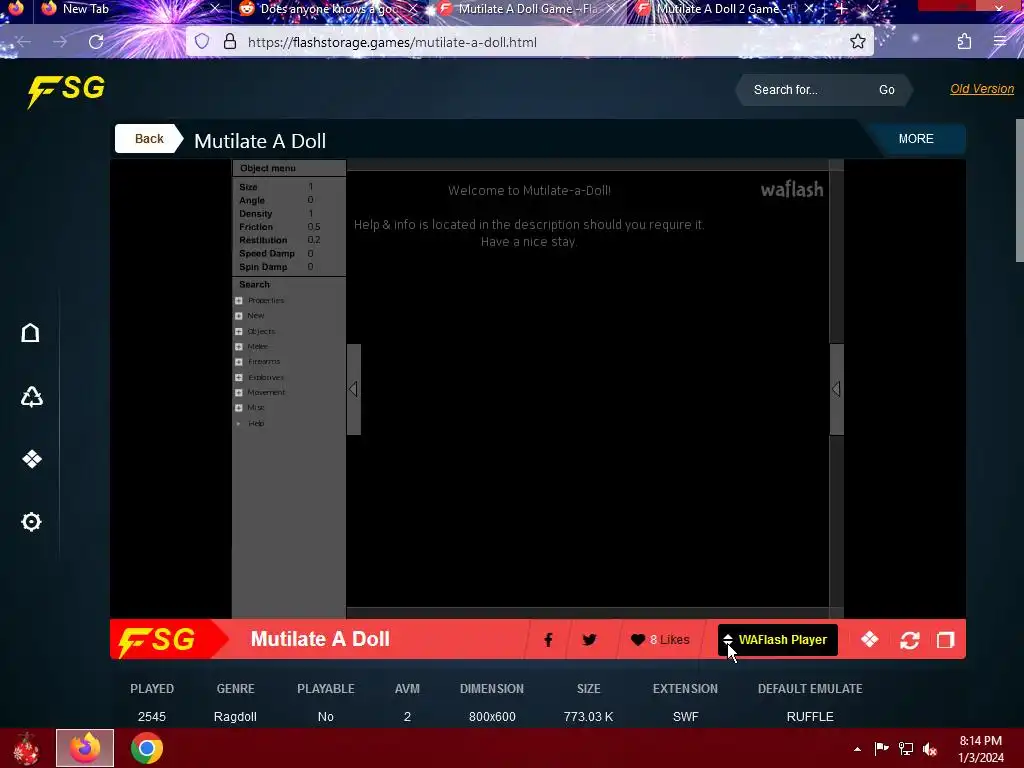Switch to the 'Does anyone knows a go...' tab
Viewport: 1024px width, 768px height.
tap(328, 8)
